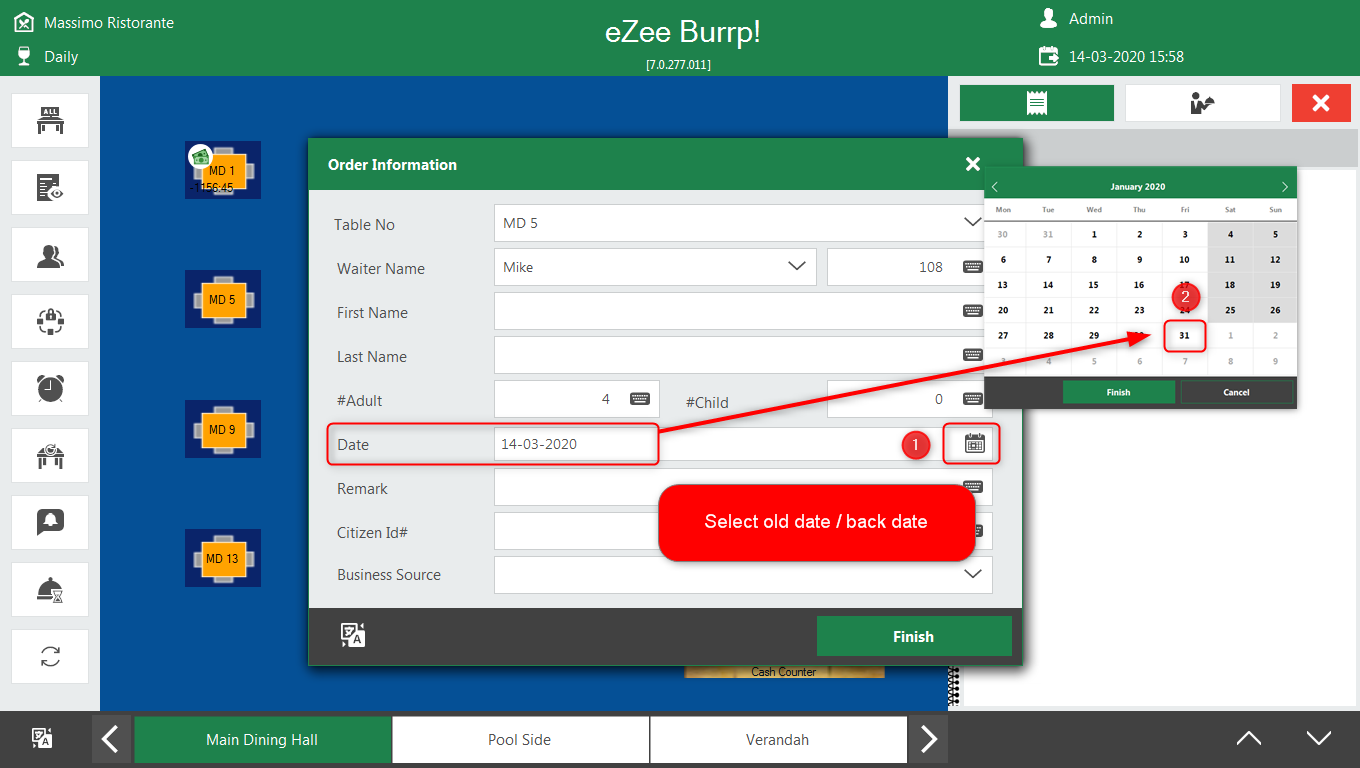Viewport: 1360px width, 768px height.
Task: Click the table refresh icon in sidebar
Action: 50,455
